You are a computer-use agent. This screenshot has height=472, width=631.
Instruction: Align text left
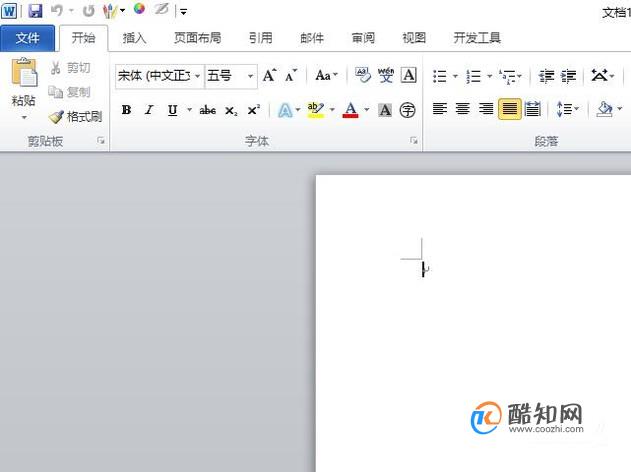[x=440, y=109]
